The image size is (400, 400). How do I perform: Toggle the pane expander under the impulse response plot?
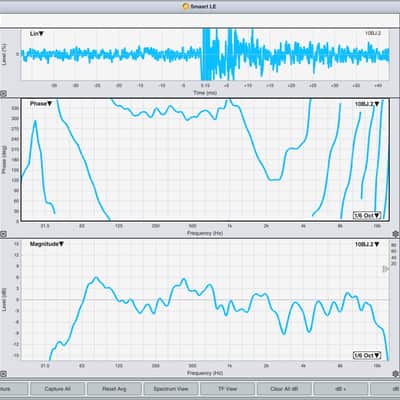pyautogui.click(x=3, y=94)
